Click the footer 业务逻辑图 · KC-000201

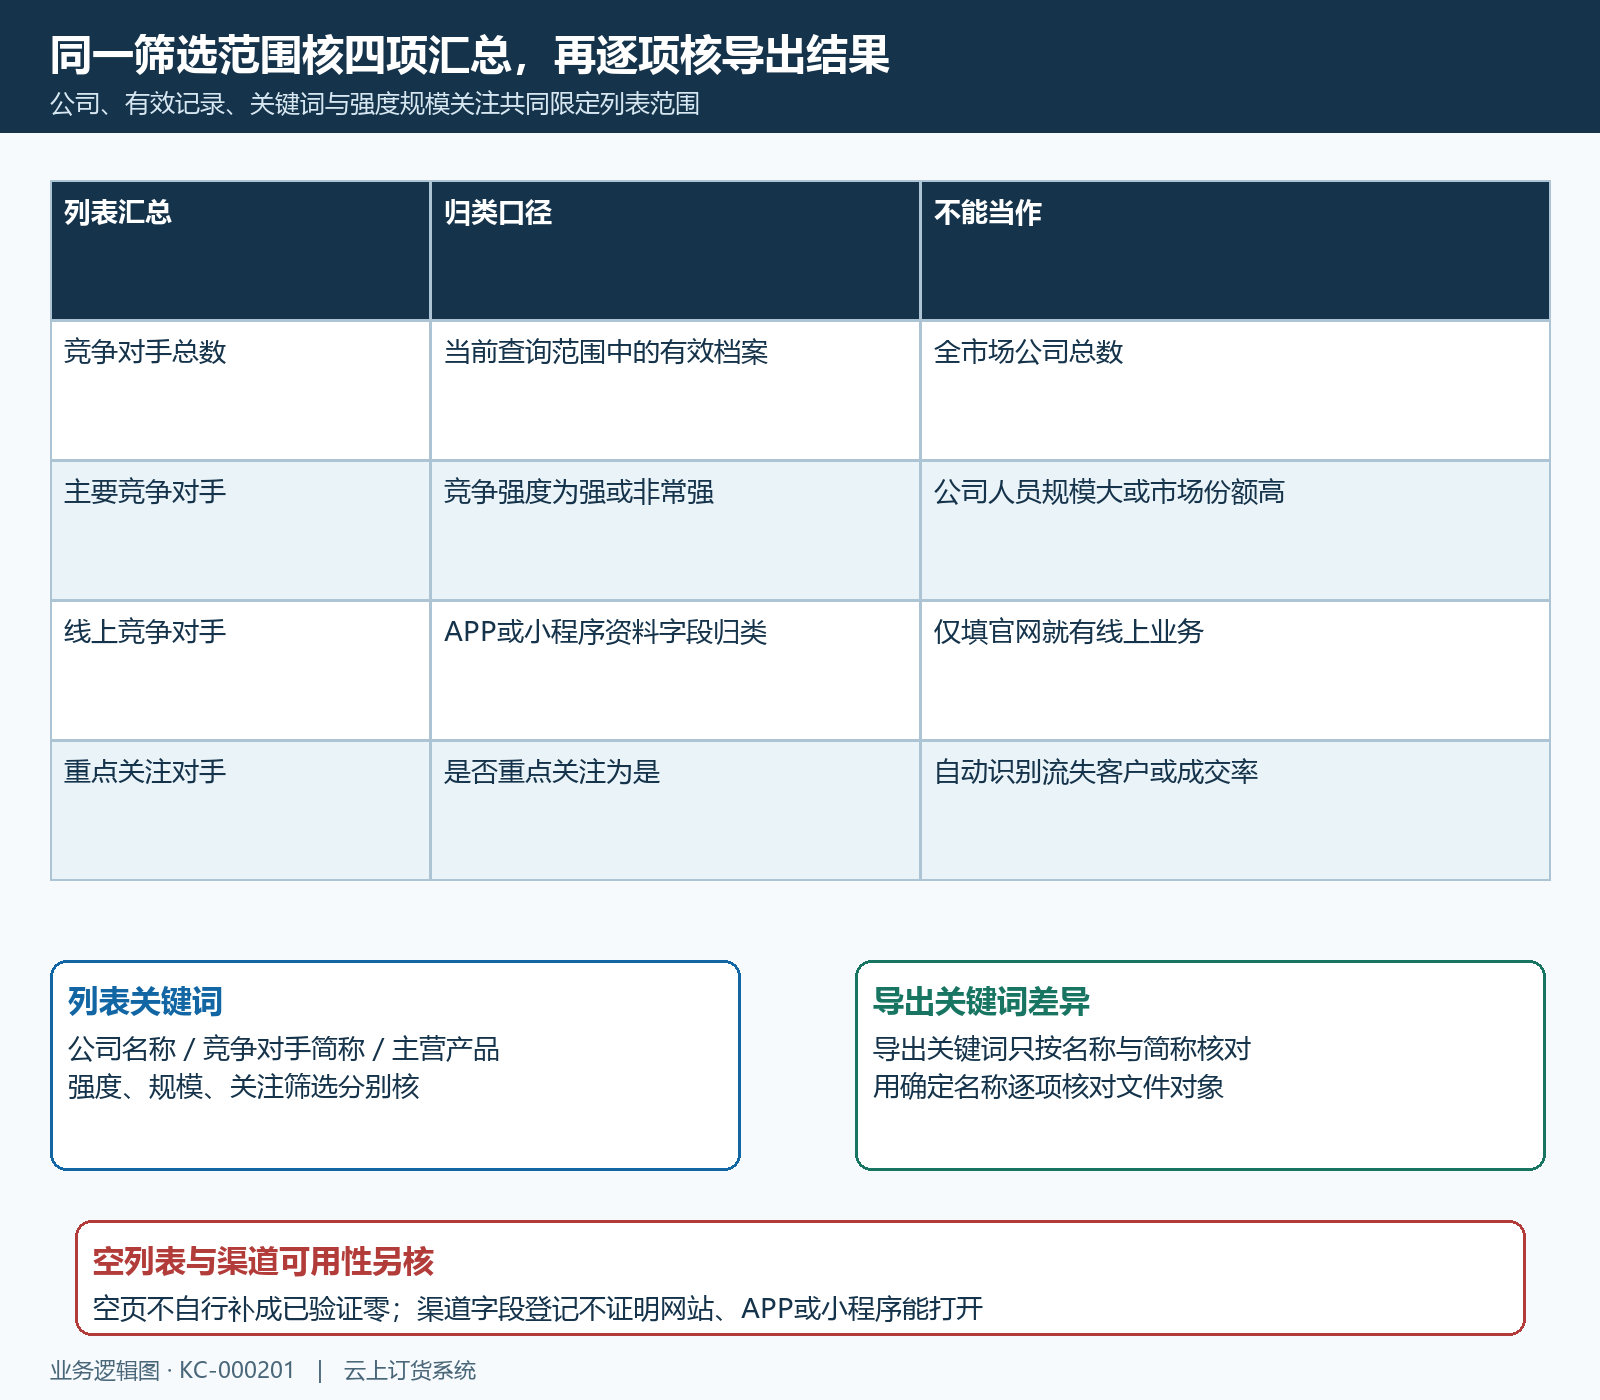pos(173,1370)
